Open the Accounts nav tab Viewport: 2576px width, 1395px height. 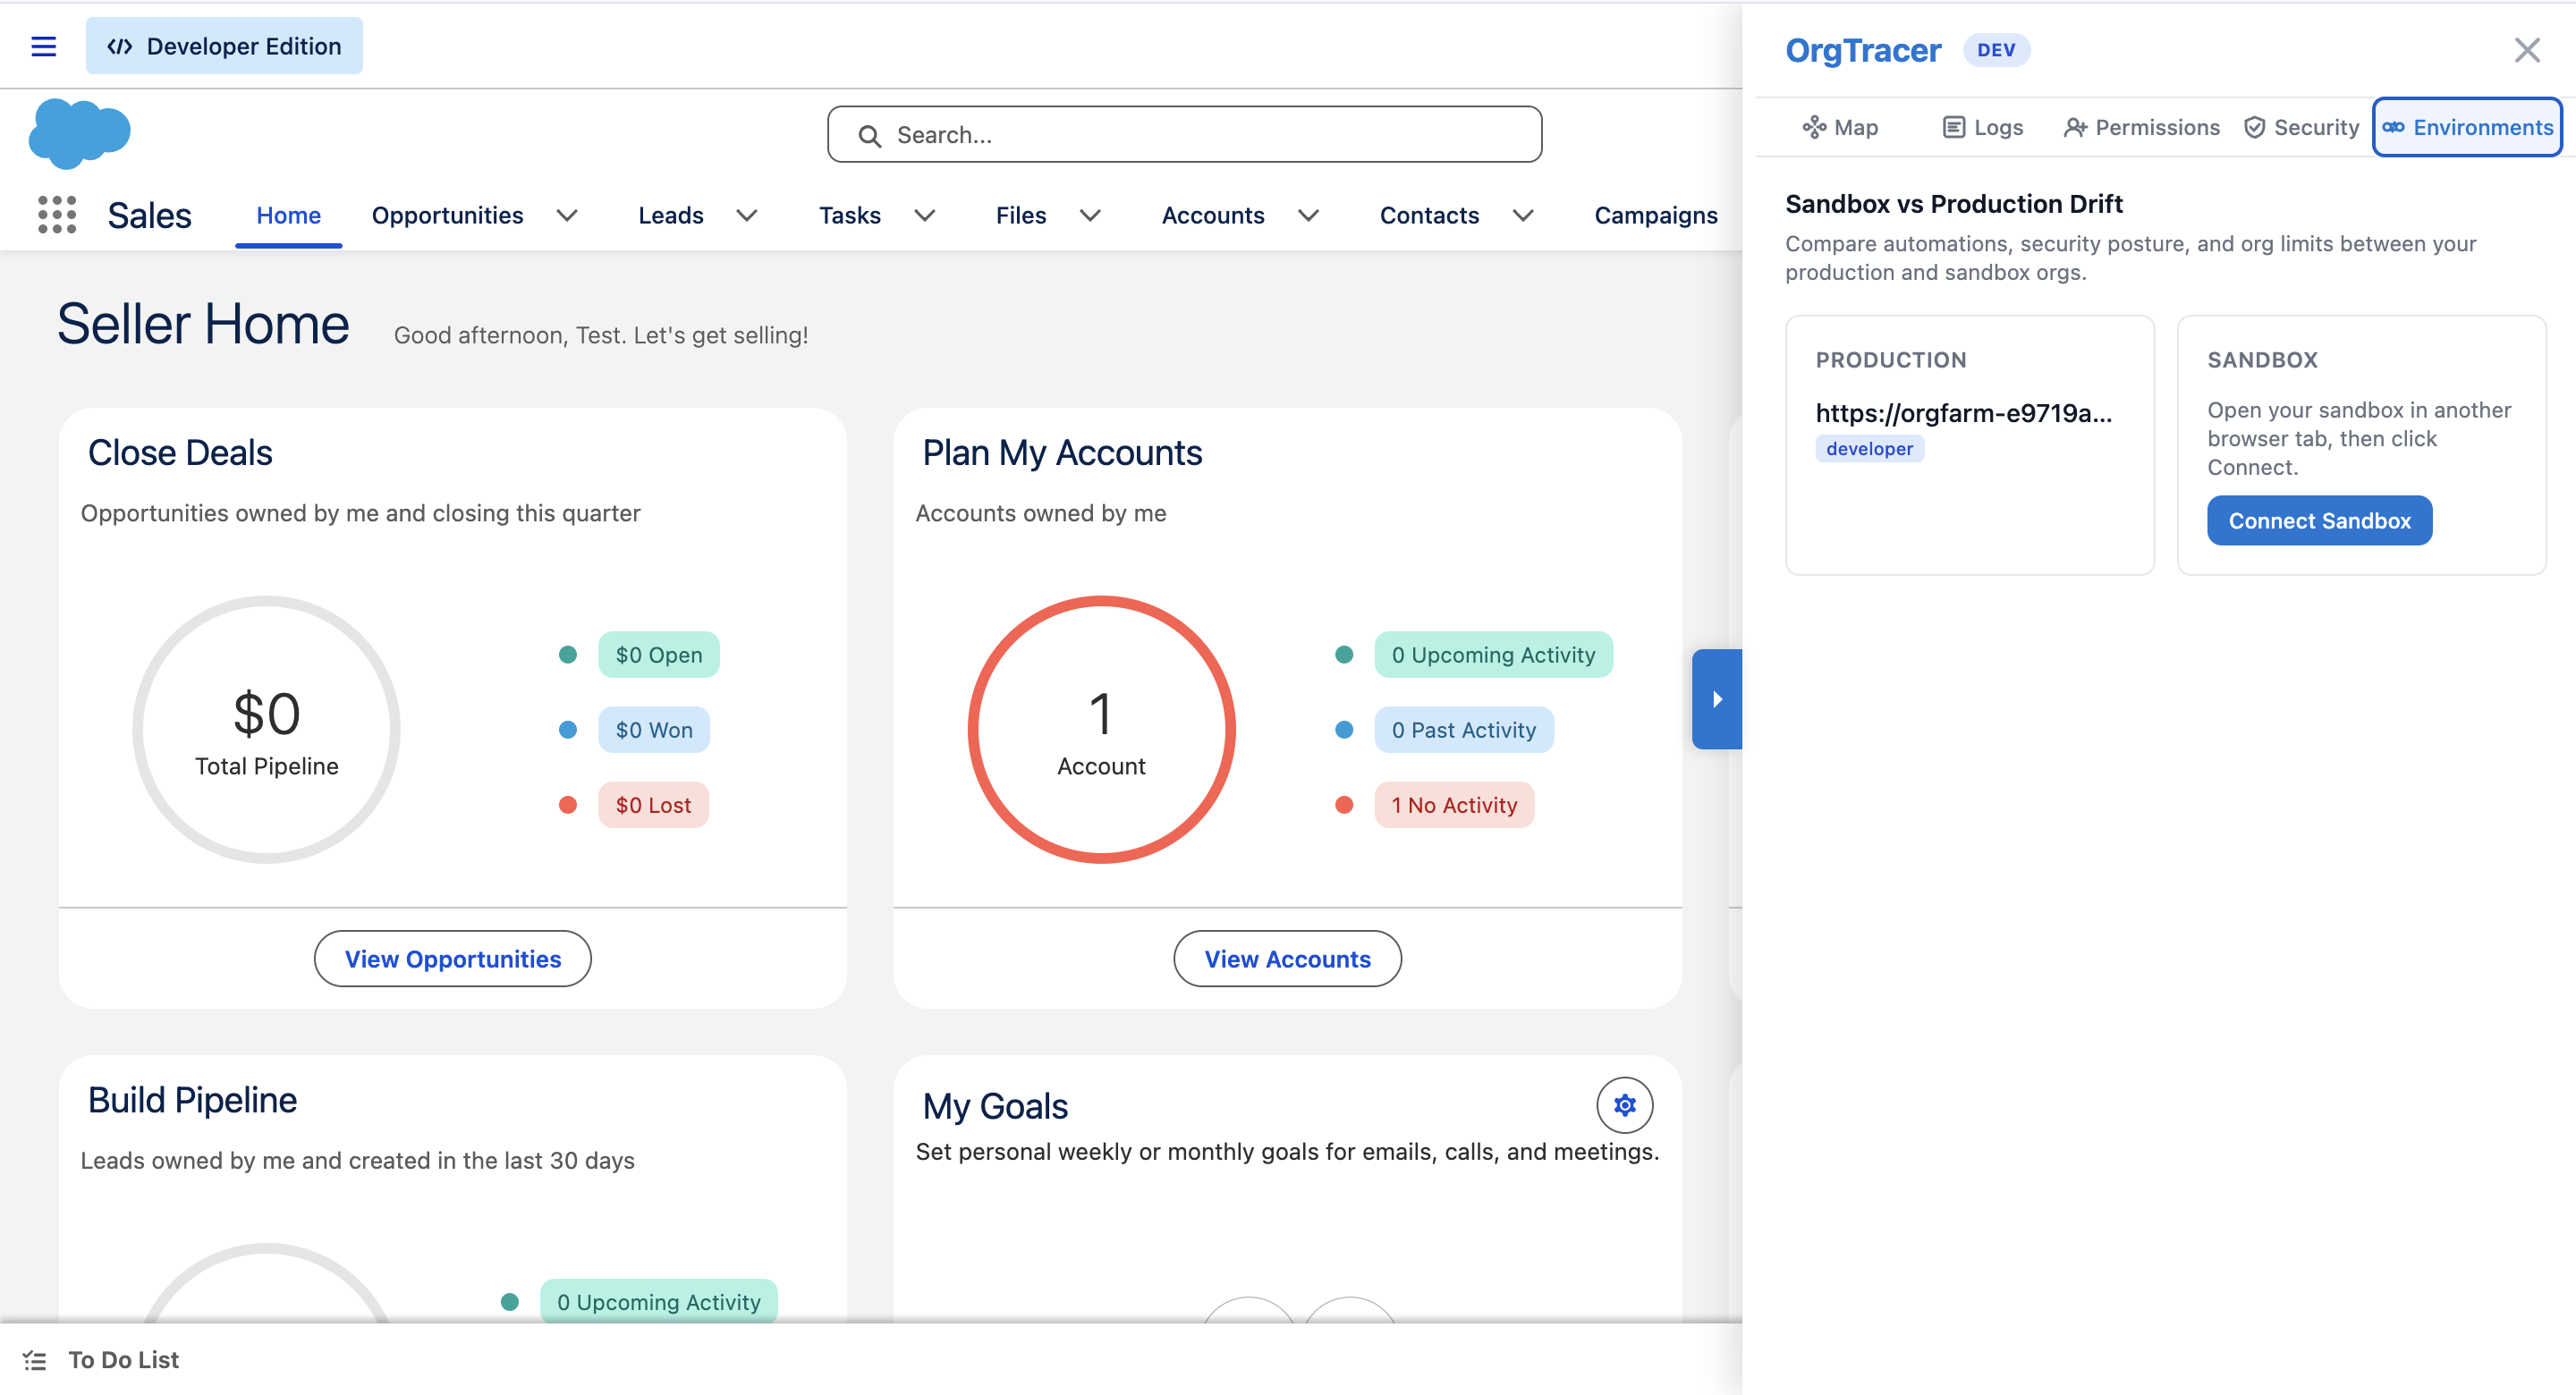click(1213, 215)
